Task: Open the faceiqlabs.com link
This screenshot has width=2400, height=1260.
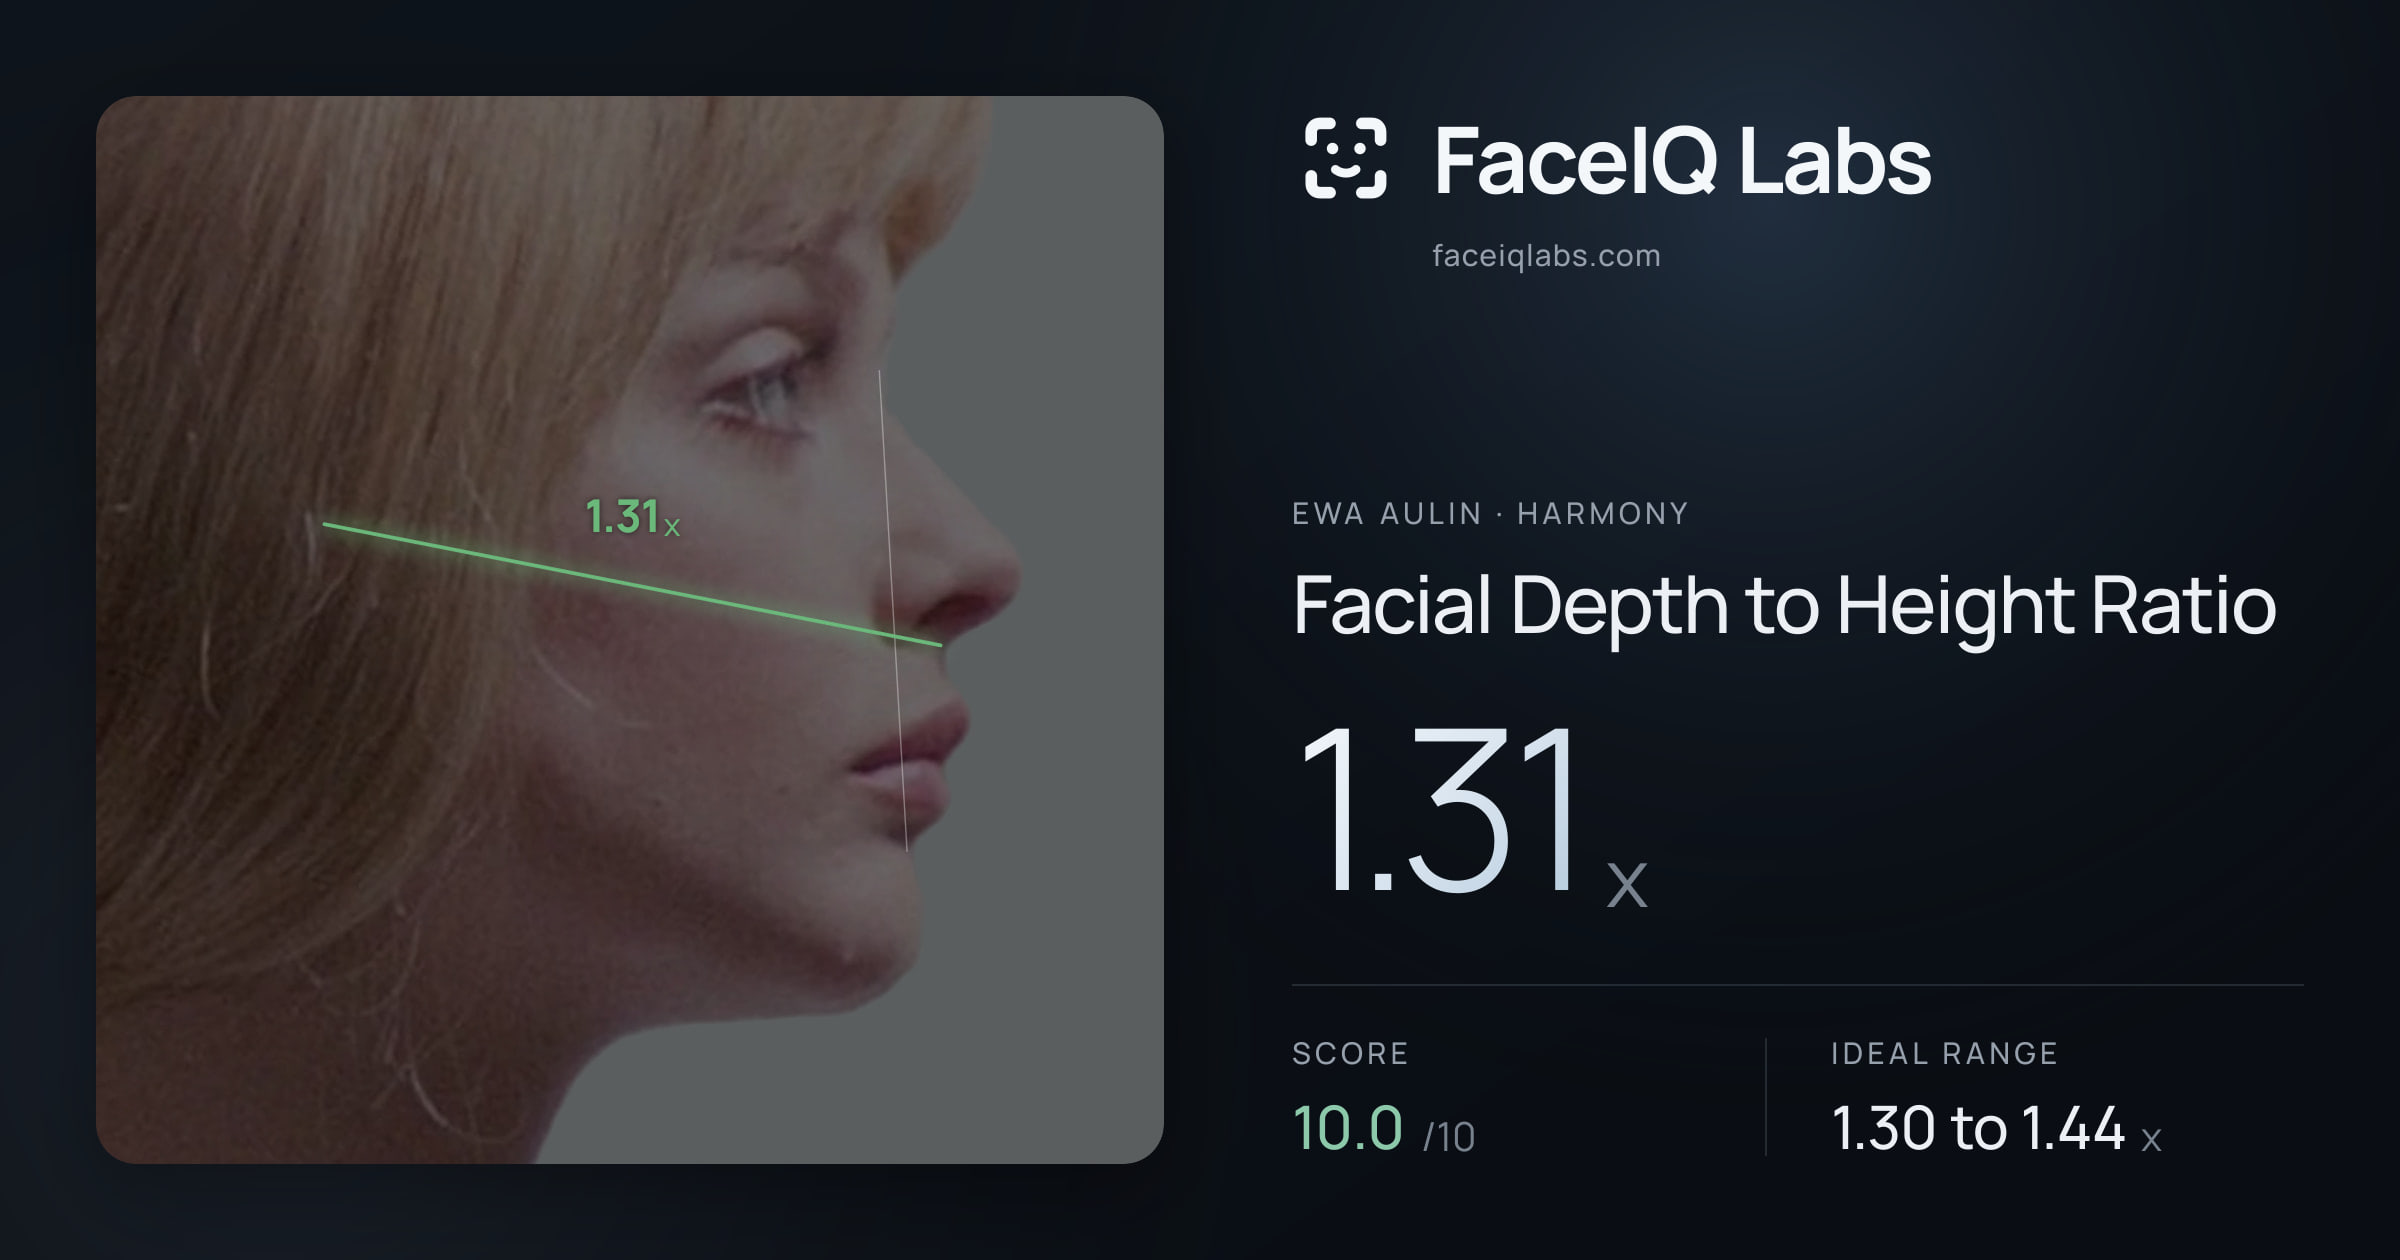Action: click(x=1546, y=256)
